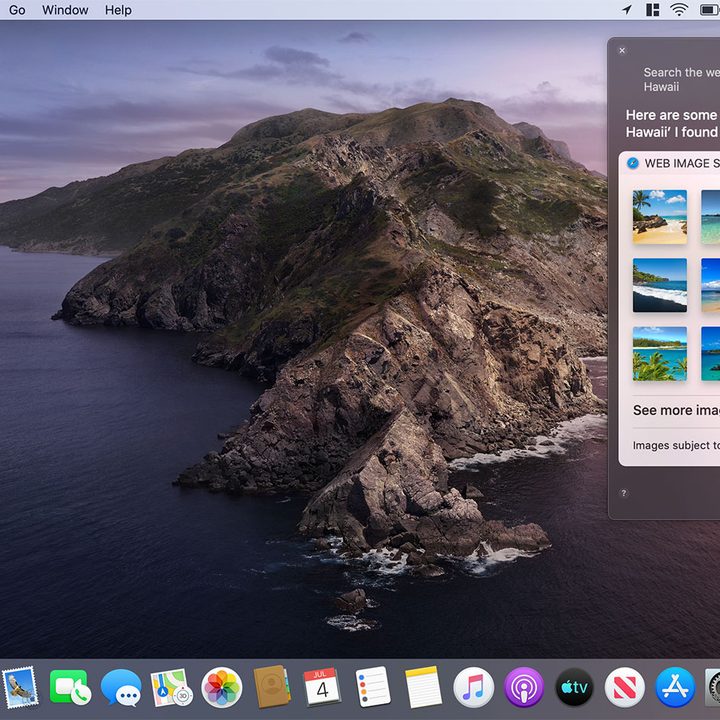Open Podcasts from the Dock

[x=524, y=687]
